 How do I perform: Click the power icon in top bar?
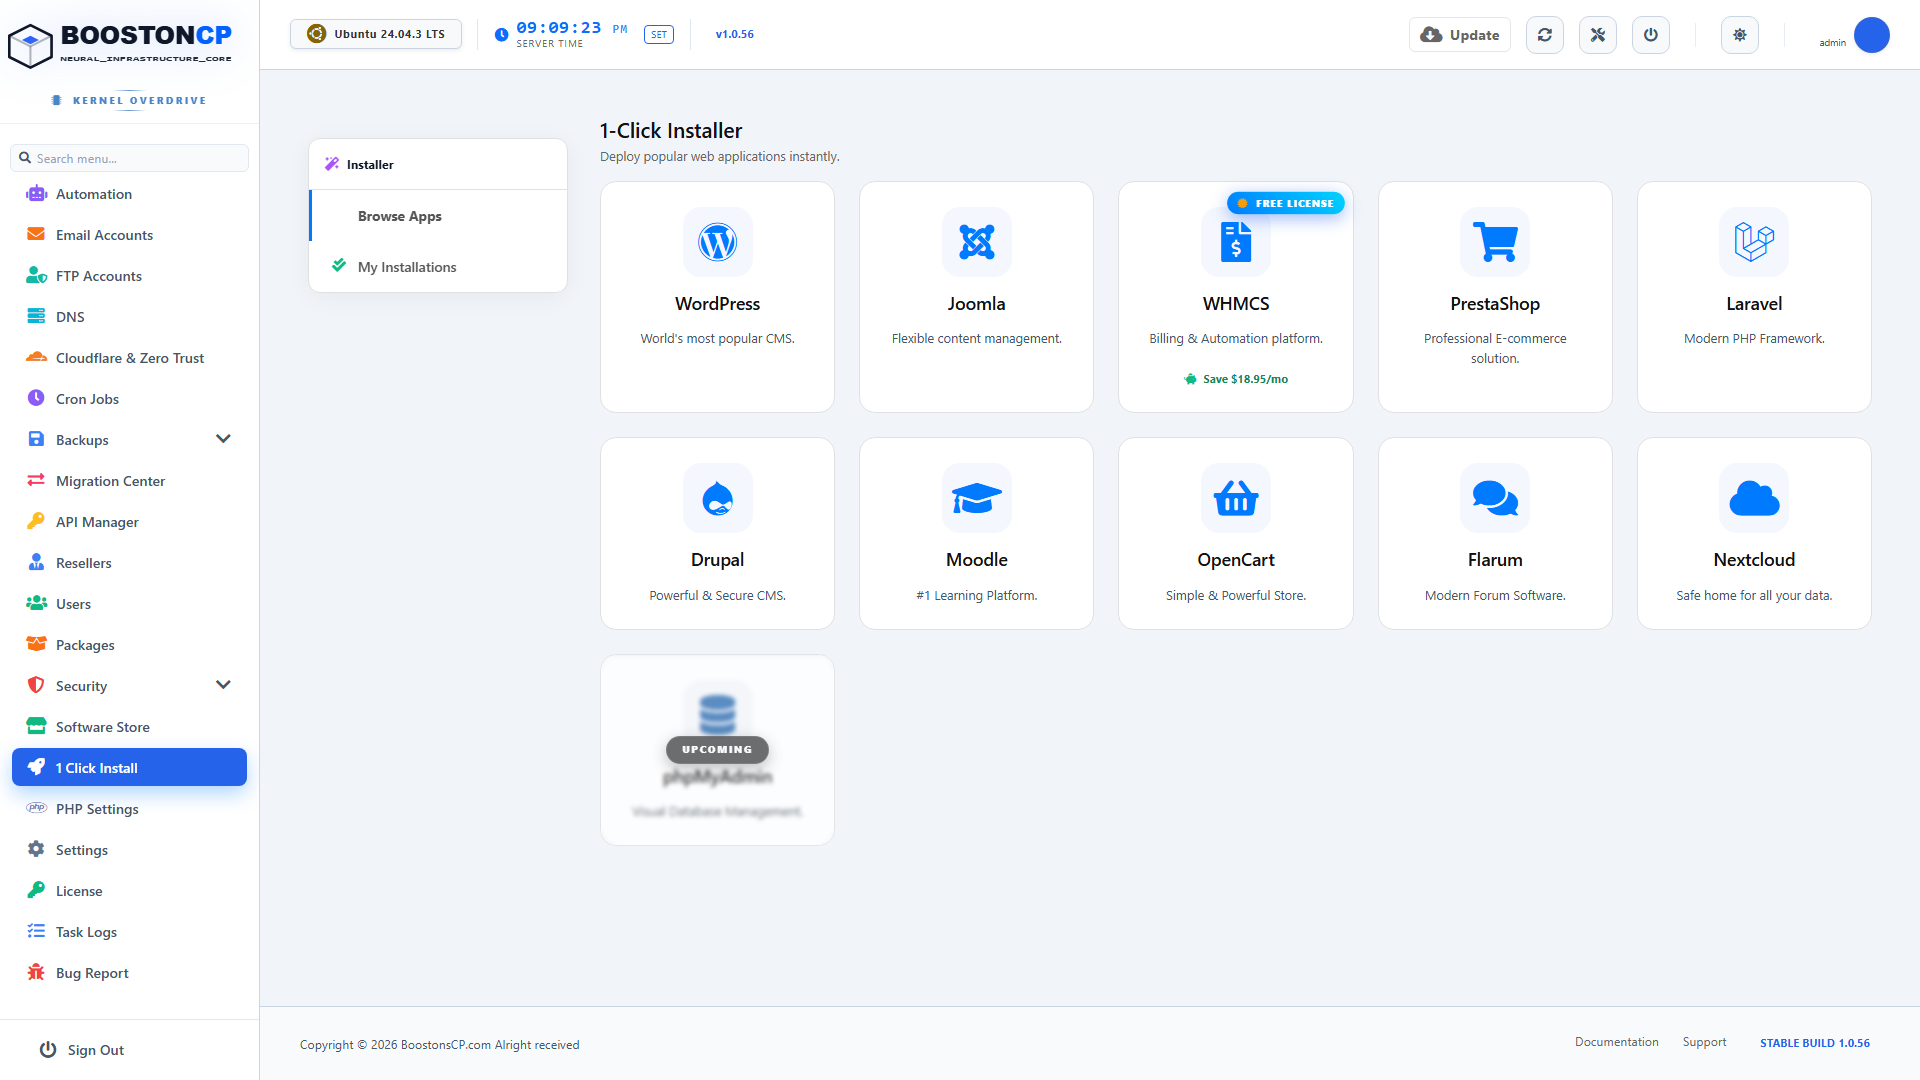1651,35
